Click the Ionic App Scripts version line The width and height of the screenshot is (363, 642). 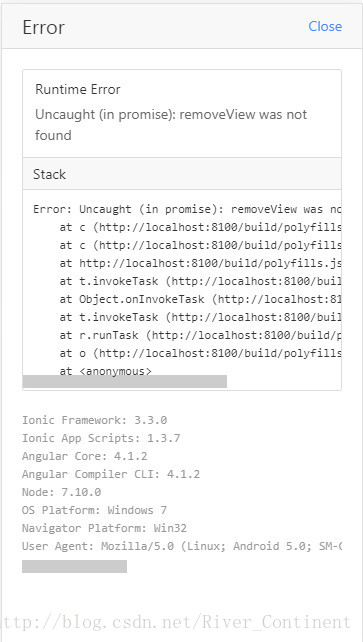pyautogui.click(x=101, y=438)
